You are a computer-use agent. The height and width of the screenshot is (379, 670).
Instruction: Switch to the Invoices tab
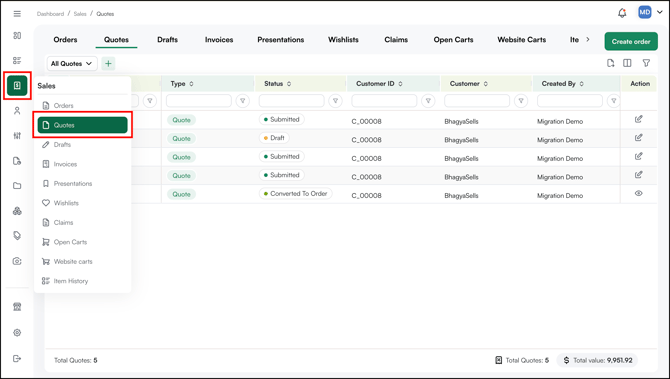[x=219, y=40]
